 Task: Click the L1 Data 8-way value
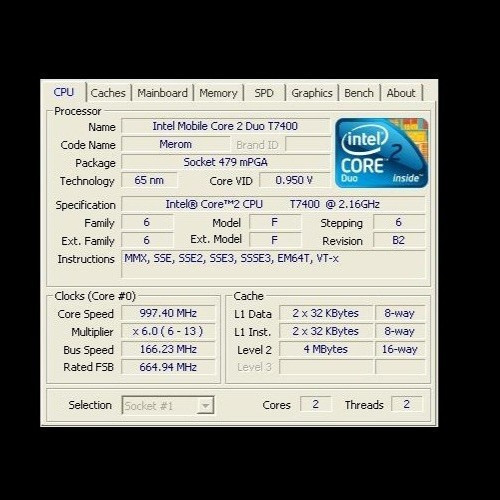coord(400,313)
